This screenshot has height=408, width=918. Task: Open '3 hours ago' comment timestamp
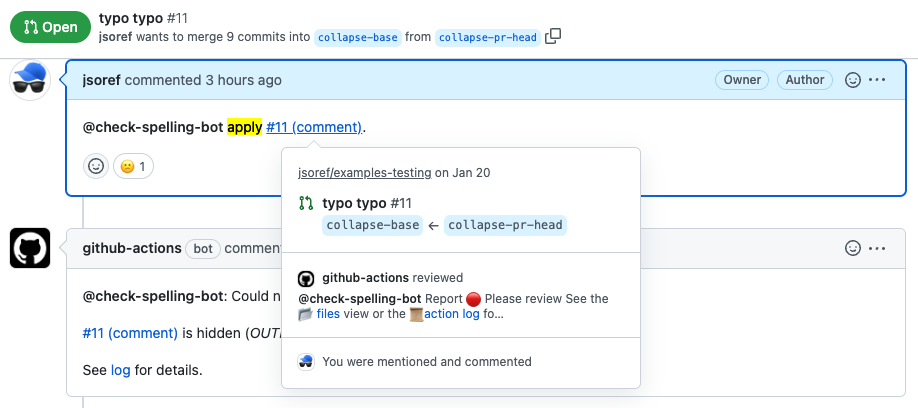(x=243, y=80)
